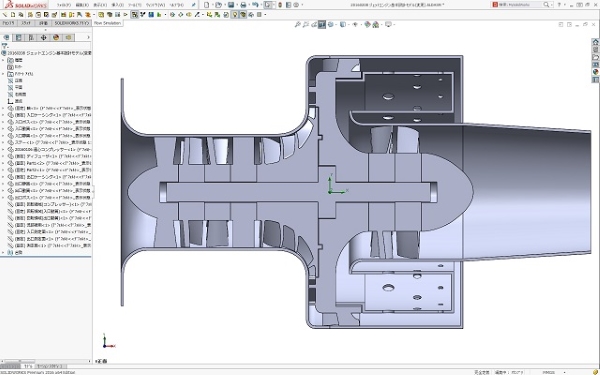Open SOLIDWORKS Resources home icon in task pane
600x375 pixels.
[x=595, y=42]
